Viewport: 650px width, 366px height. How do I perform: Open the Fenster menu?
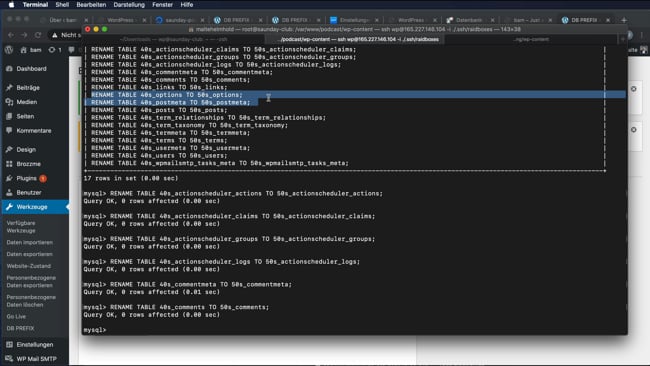pos(162,5)
